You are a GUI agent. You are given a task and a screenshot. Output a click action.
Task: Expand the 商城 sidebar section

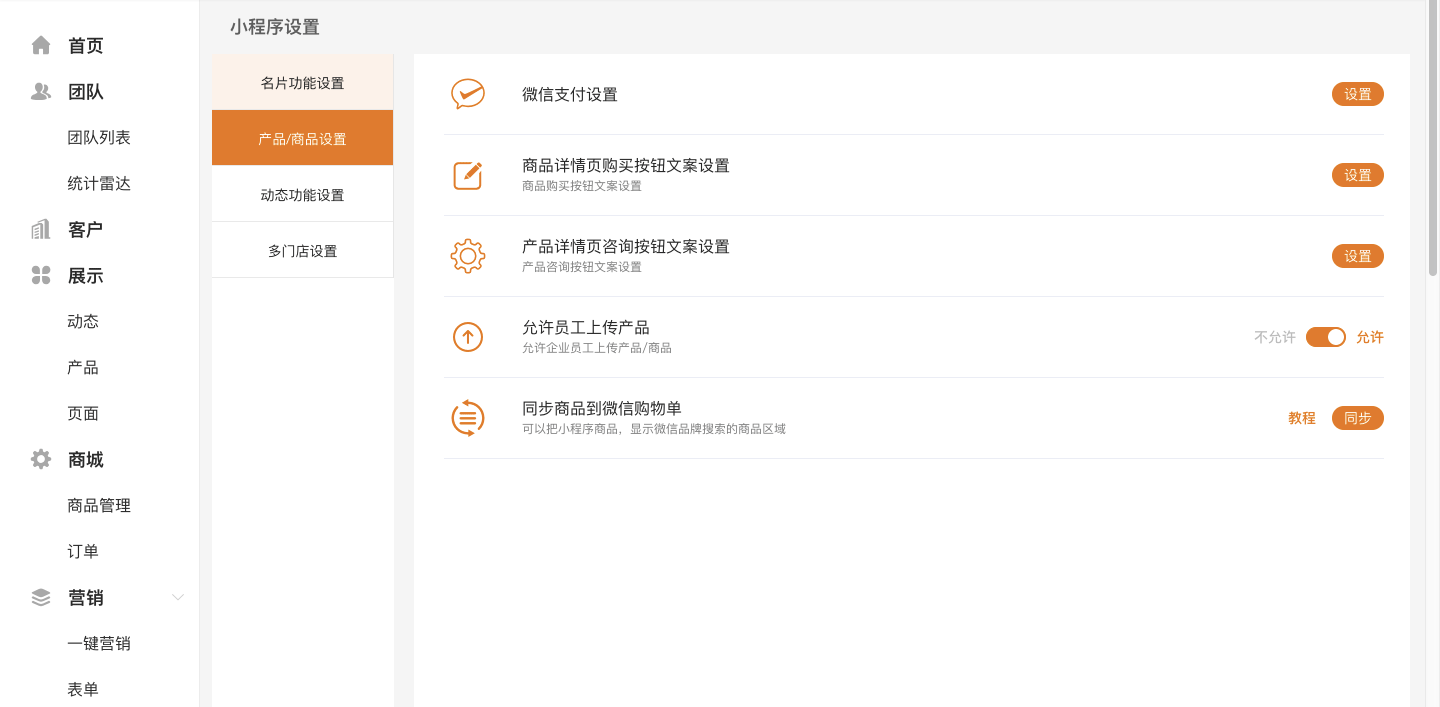pyautogui.click(x=85, y=459)
